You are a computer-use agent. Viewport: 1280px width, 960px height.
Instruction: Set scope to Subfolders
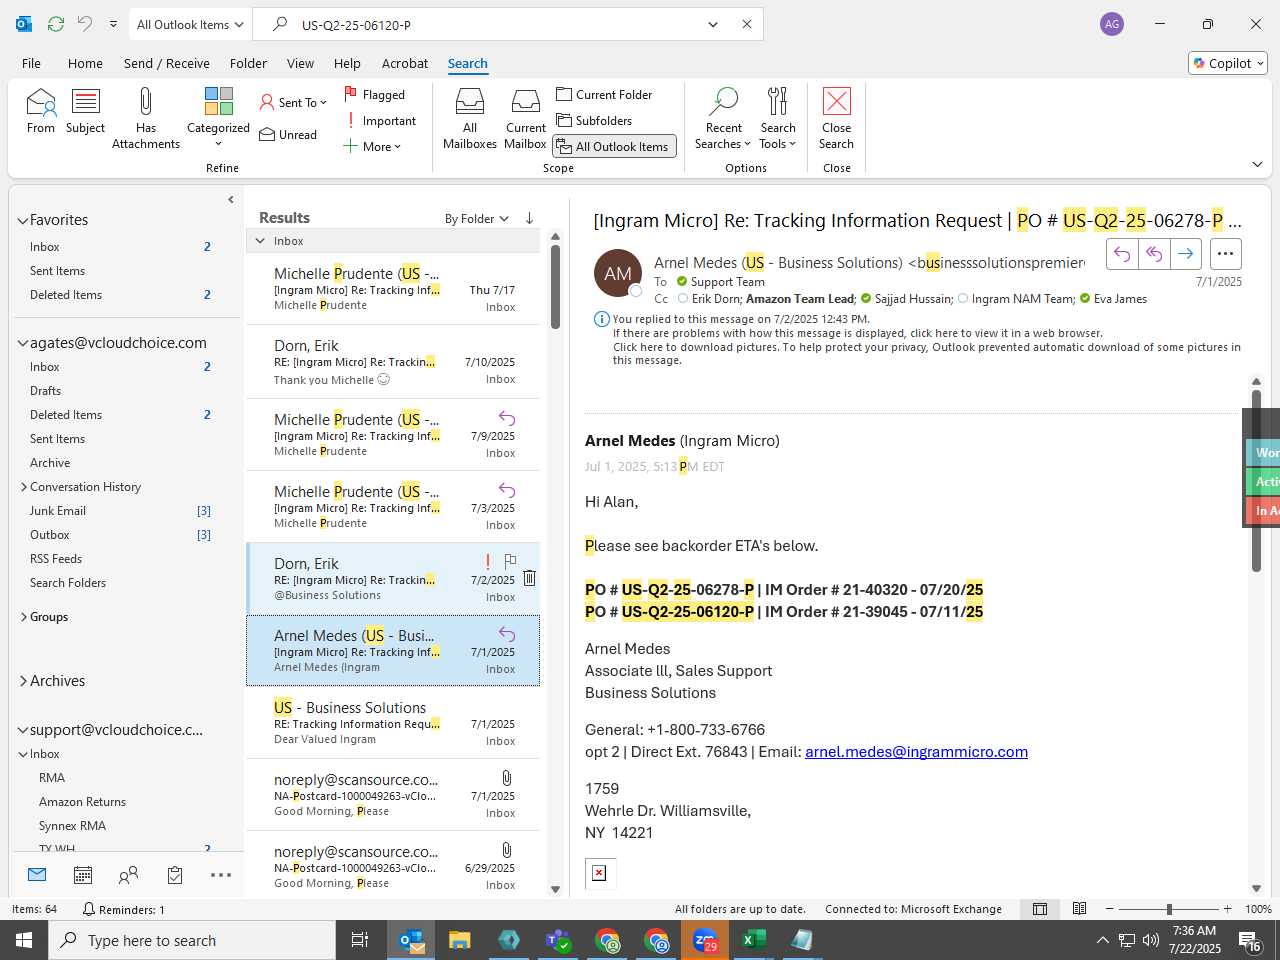click(594, 120)
